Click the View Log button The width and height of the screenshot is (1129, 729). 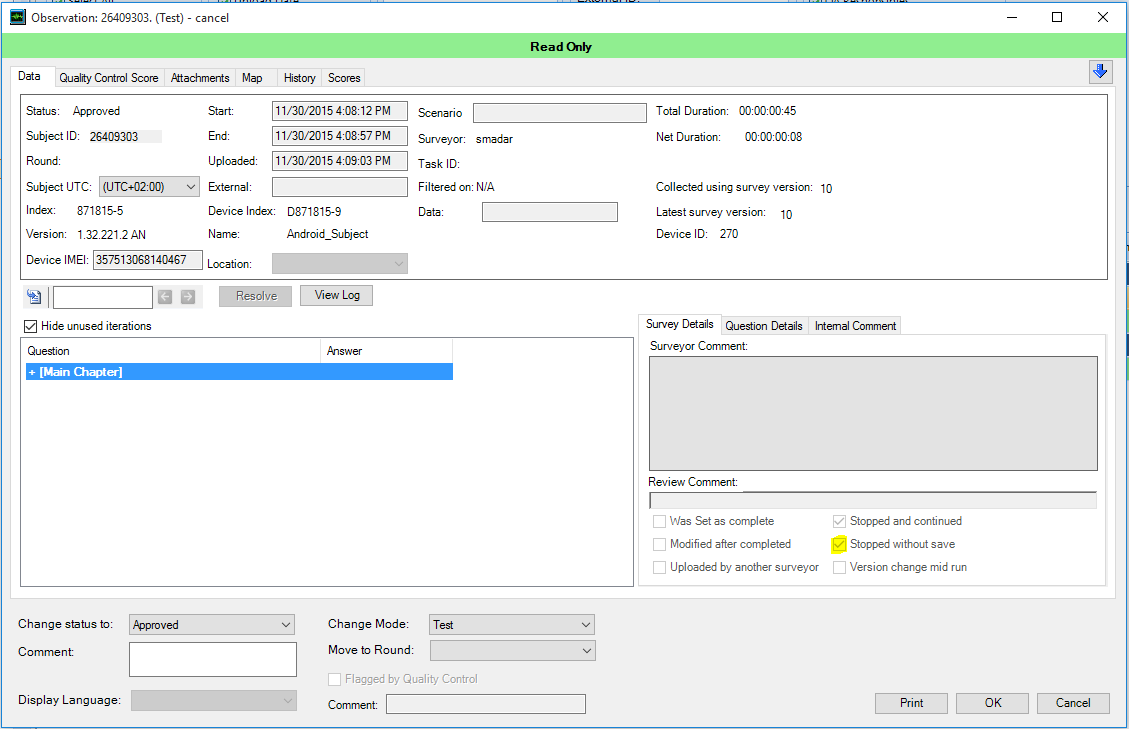337,295
